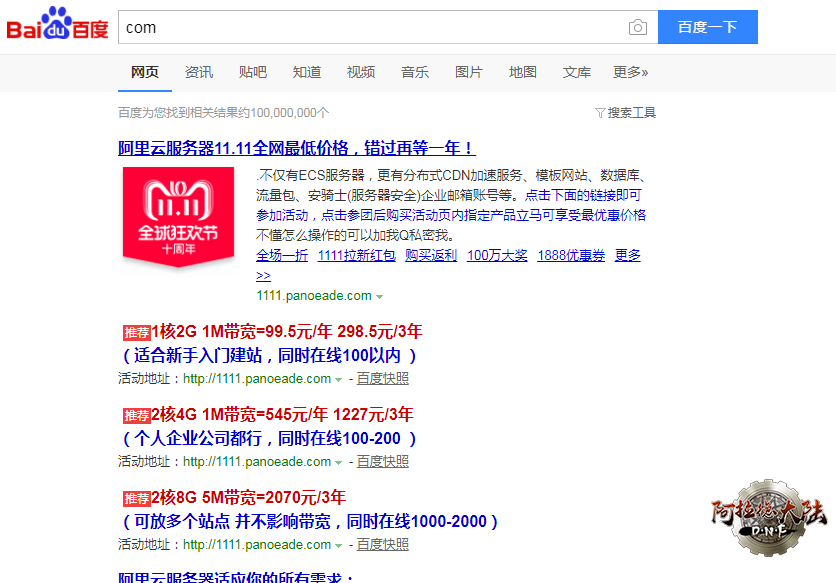Open the 100万大奖 sublink
This screenshot has width=836, height=583.
(x=497, y=255)
